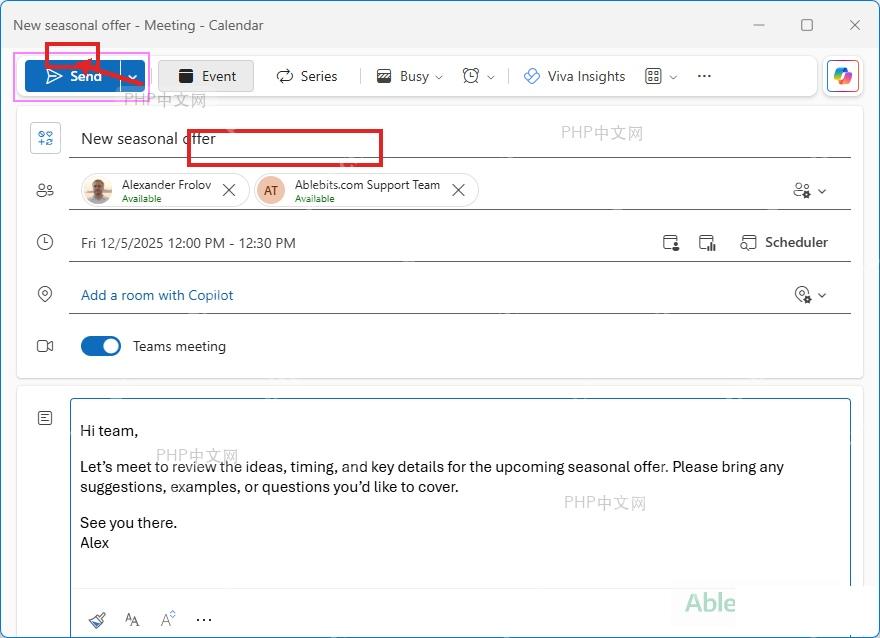The height and width of the screenshot is (638, 880).
Task: Open more formatting options ellipsis
Action: [204, 620]
